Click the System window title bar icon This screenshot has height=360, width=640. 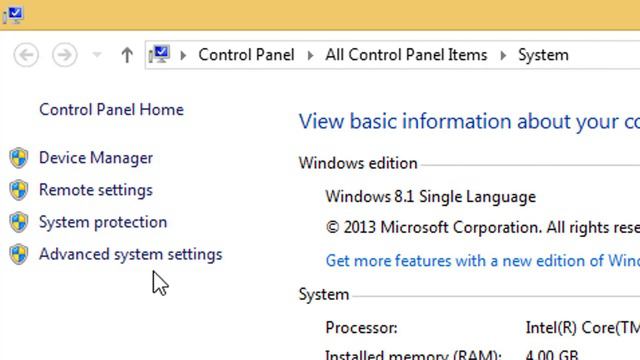coord(13,14)
